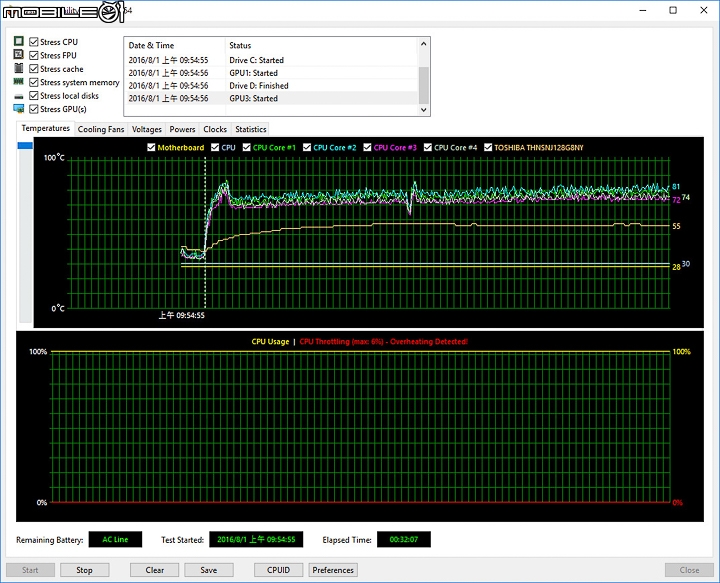
Task: Toggle the CPU graph checkbox
Action: [x=215, y=147]
